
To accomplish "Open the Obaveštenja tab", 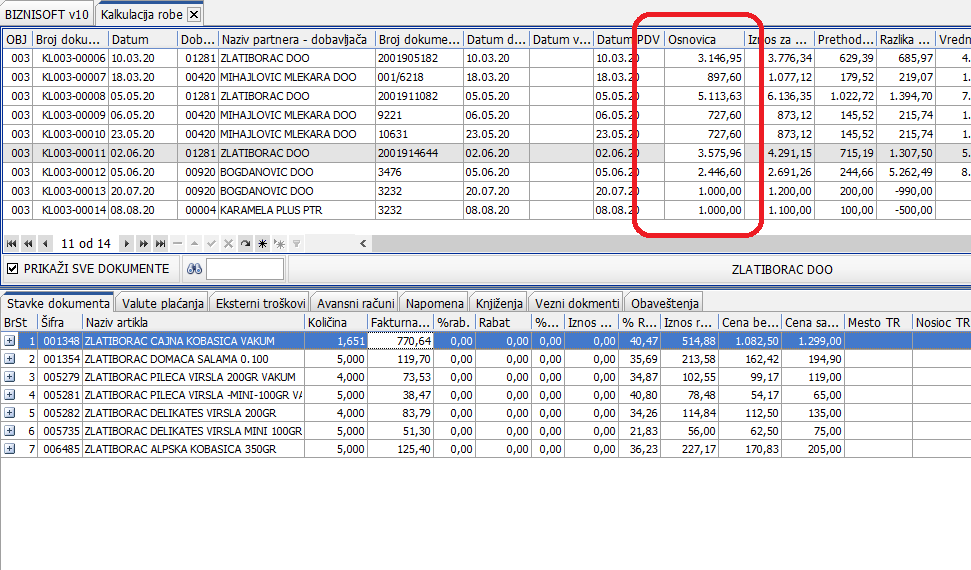I will [664, 303].
